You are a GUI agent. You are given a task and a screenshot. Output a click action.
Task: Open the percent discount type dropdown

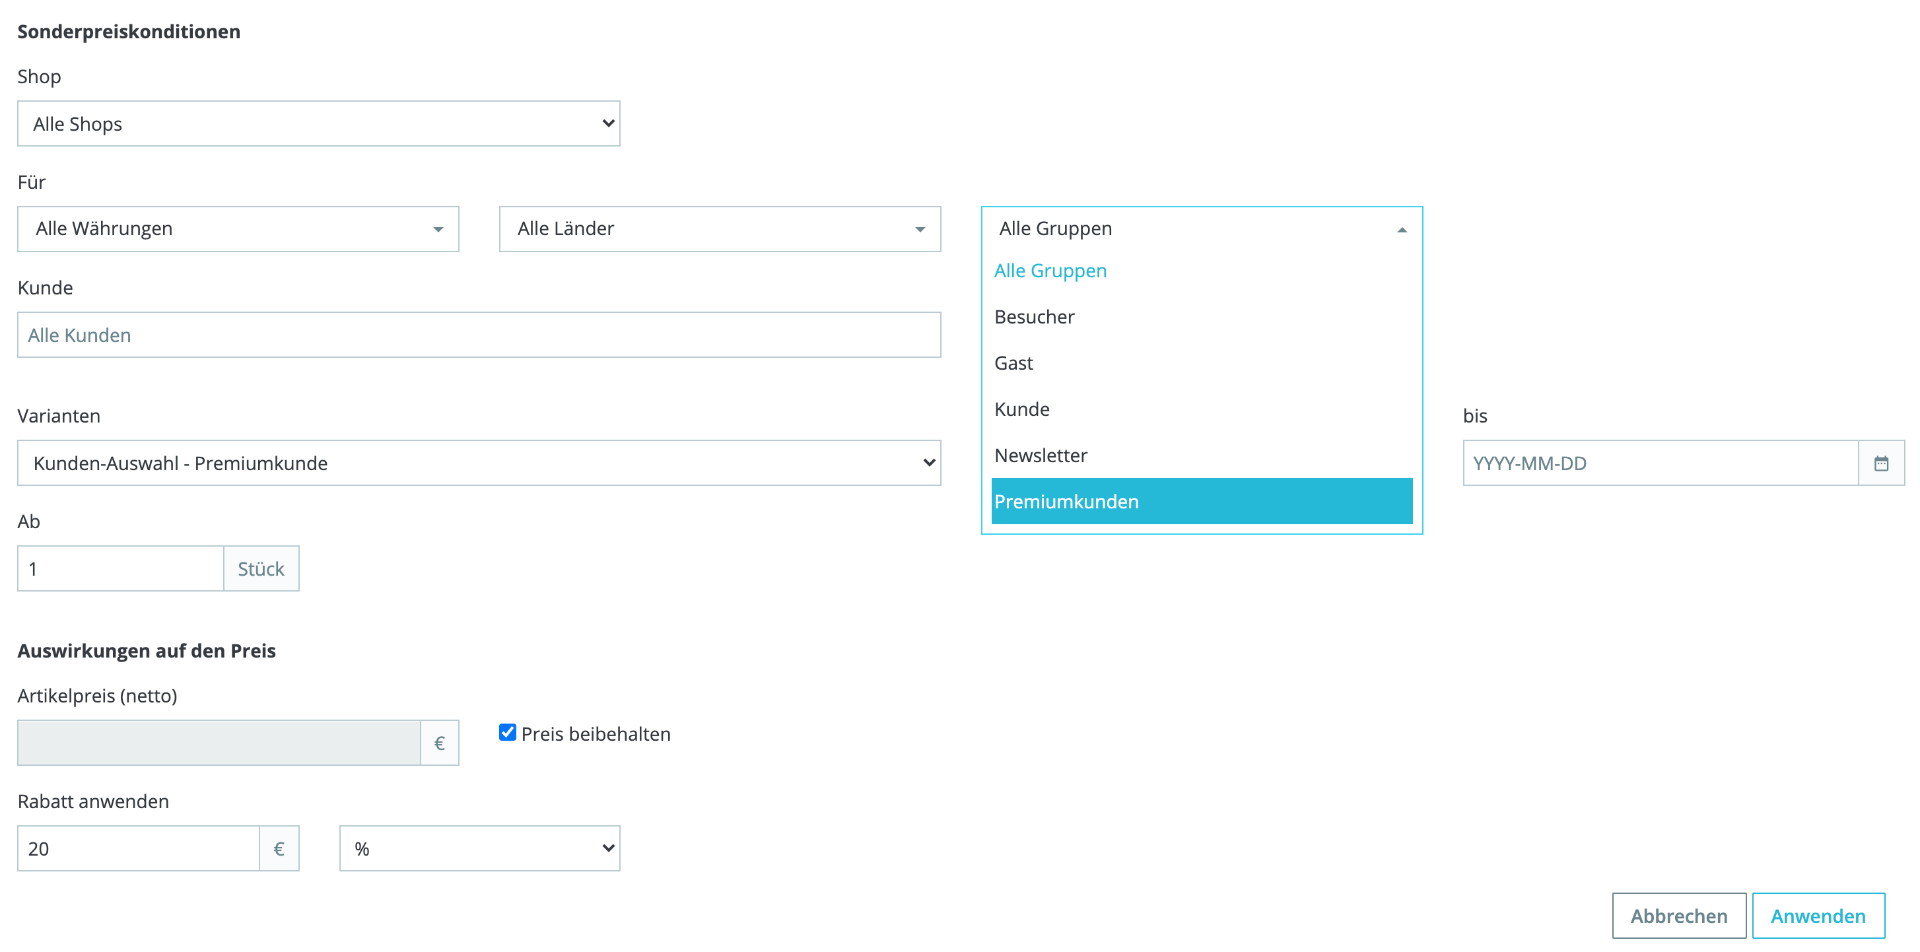(x=480, y=849)
